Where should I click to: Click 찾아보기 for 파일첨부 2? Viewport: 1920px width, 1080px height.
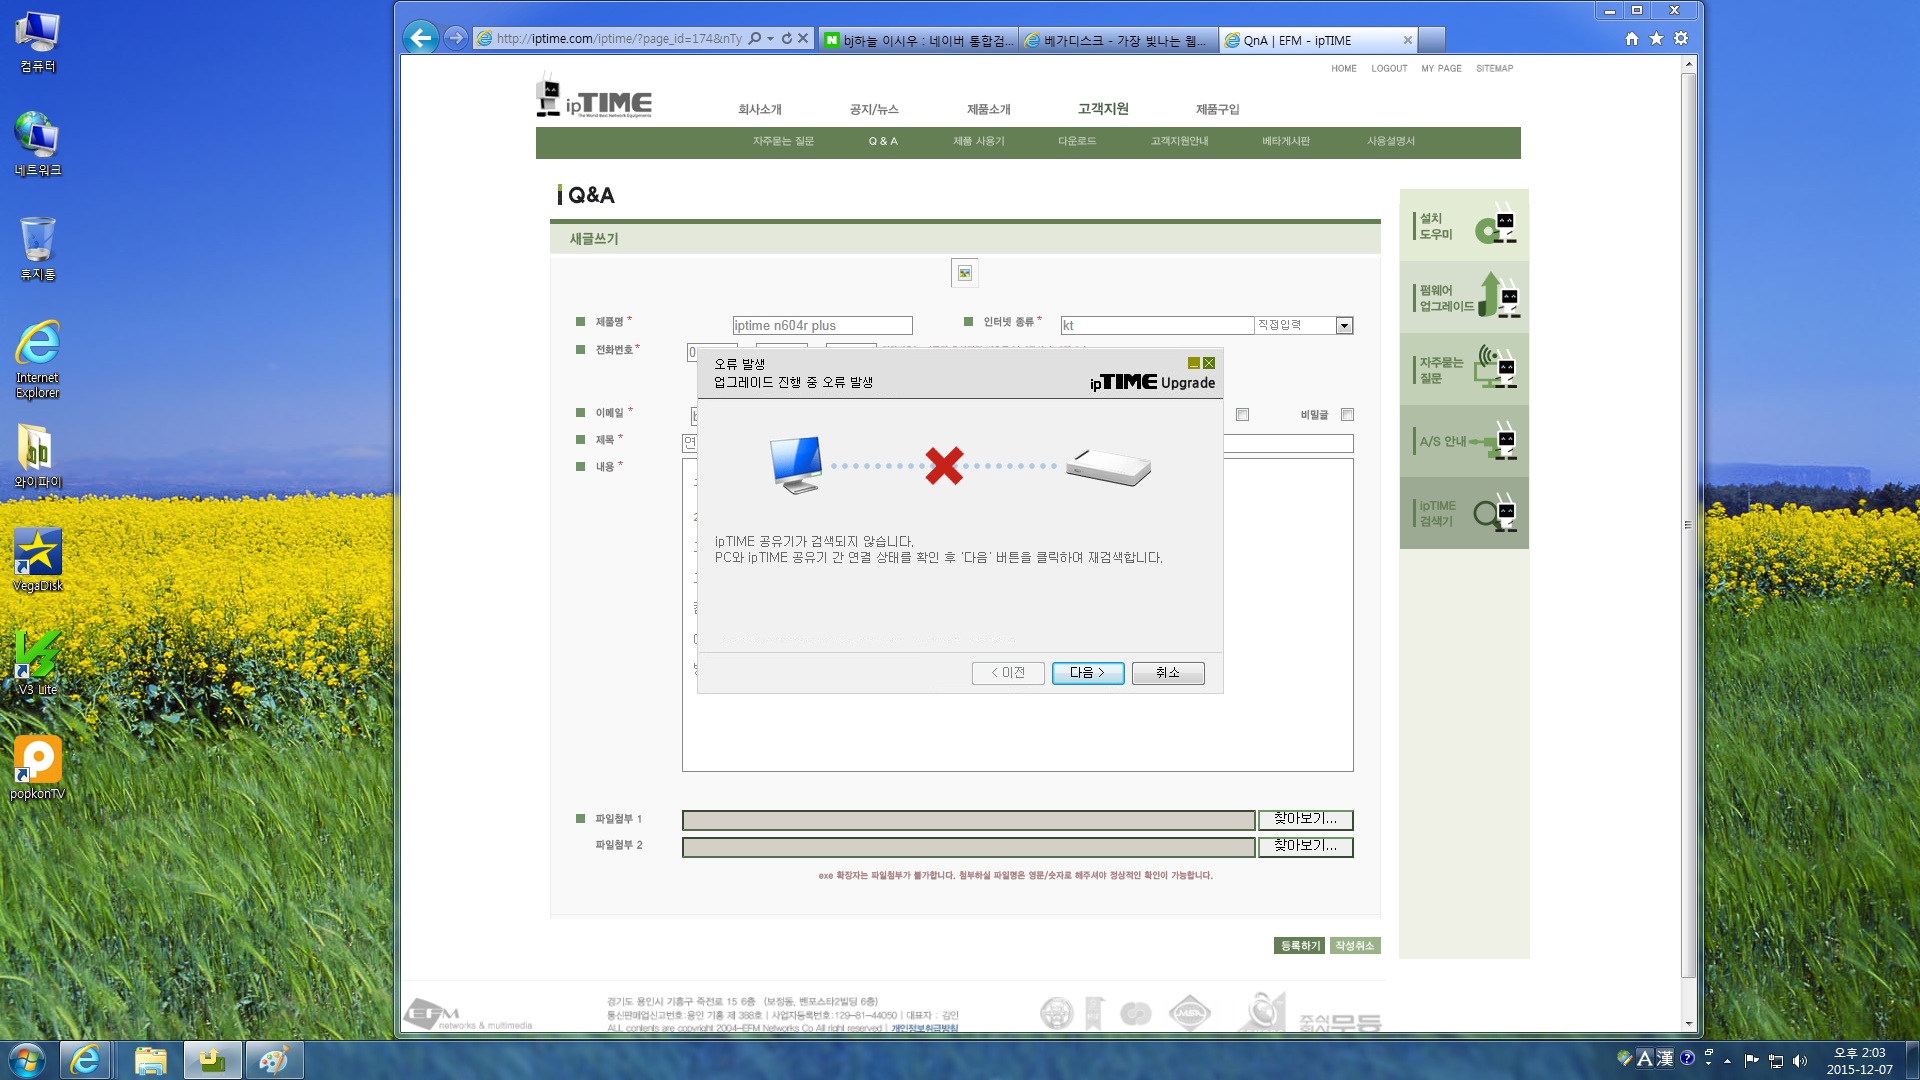coord(1305,846)
